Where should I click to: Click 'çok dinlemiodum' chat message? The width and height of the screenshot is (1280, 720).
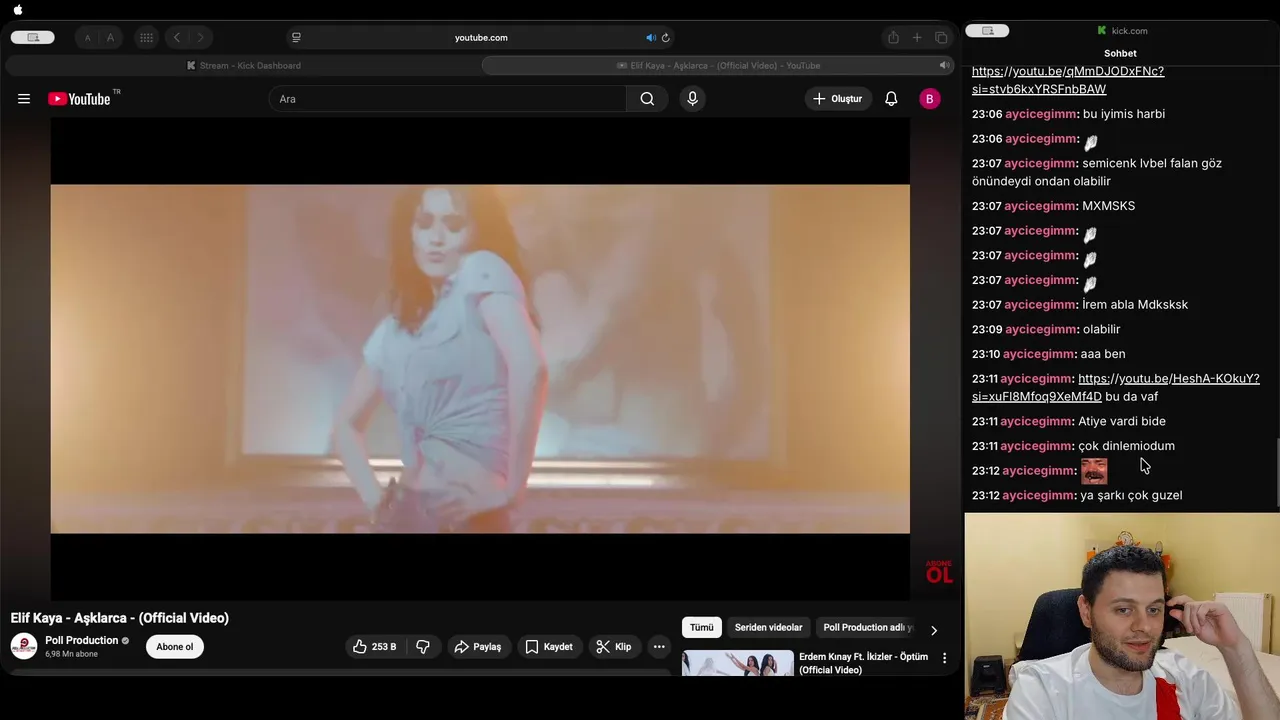(1127, 446)
